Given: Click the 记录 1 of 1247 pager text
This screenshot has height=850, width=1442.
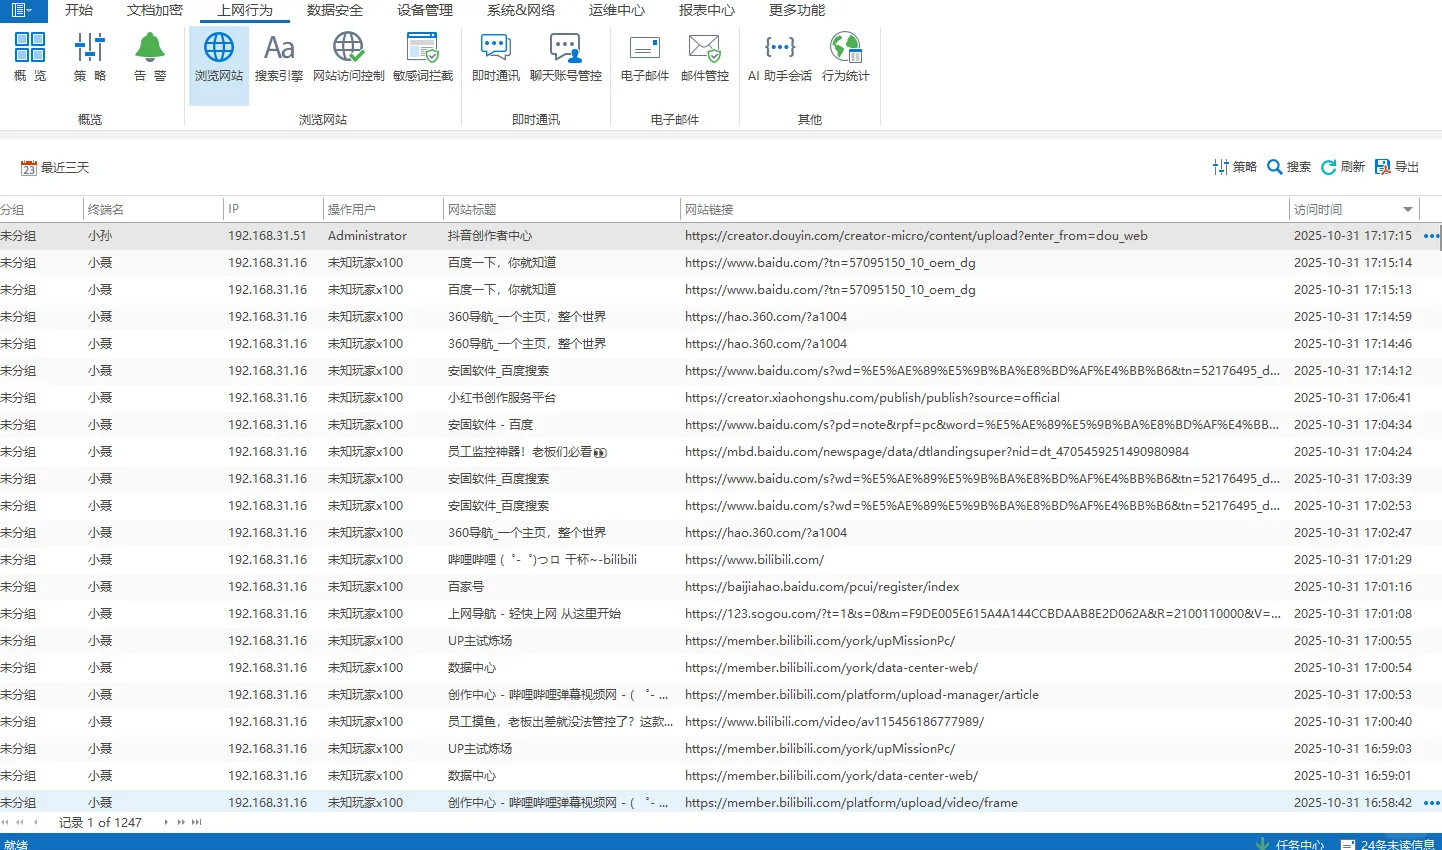Looking at the screenshot, I should coord(100,822).
